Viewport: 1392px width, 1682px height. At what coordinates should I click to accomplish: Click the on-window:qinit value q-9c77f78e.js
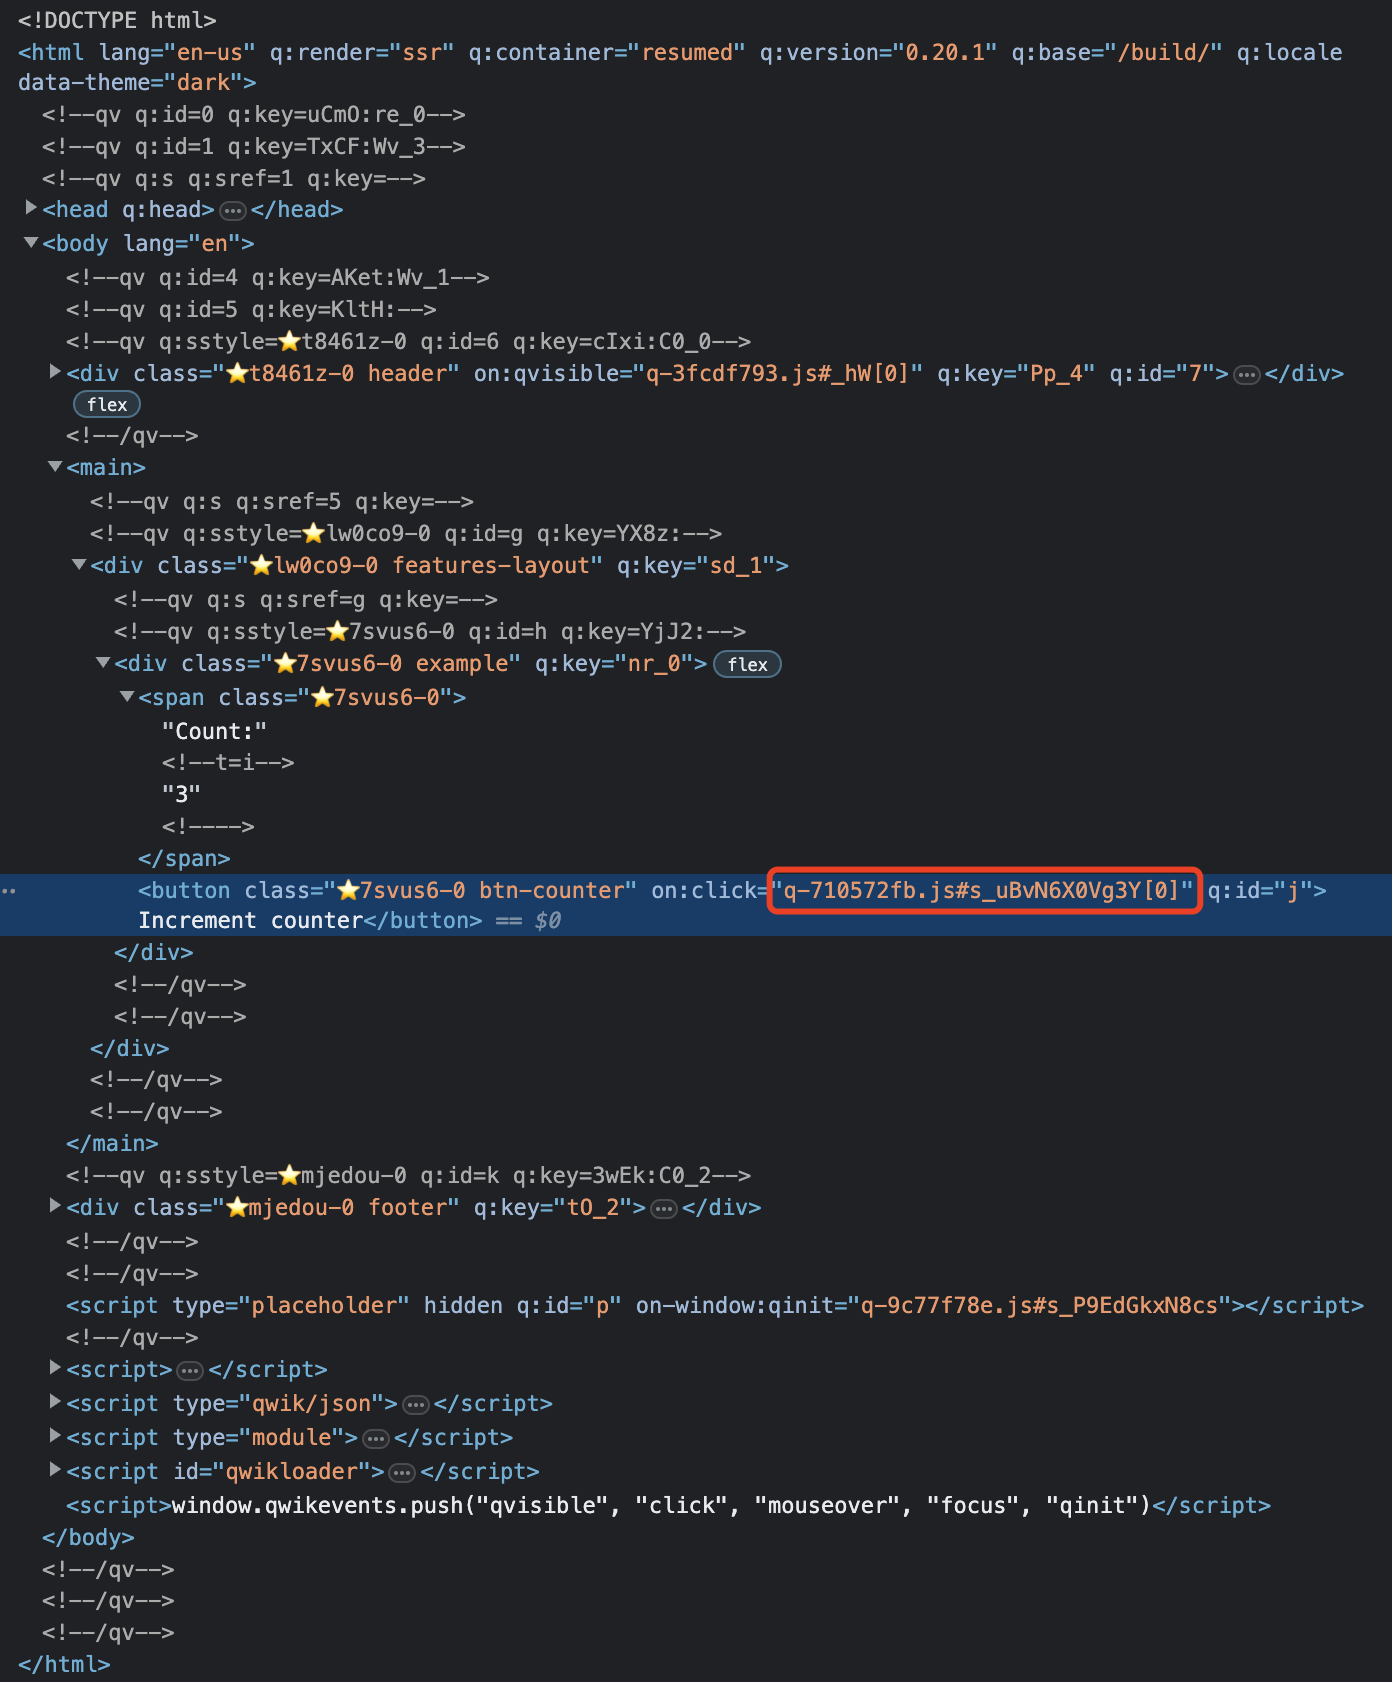1039,1306
